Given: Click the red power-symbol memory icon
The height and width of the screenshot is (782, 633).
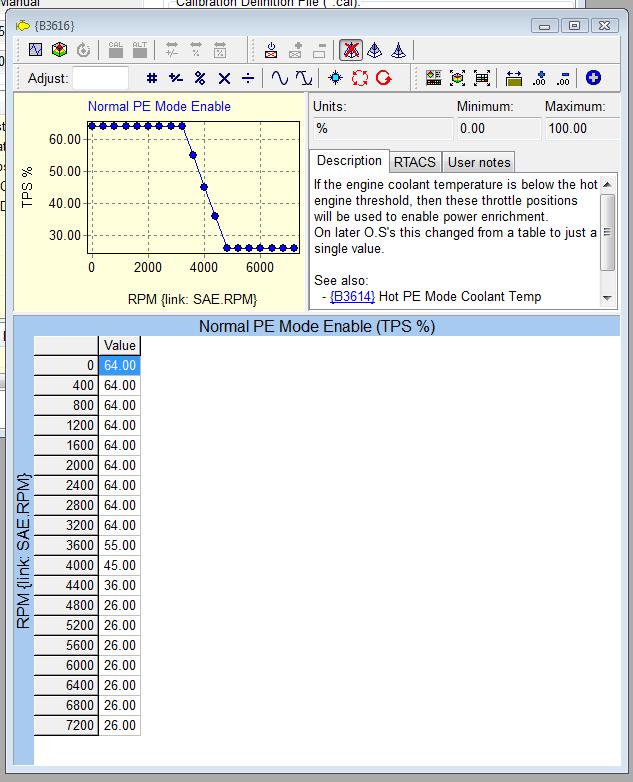Looking at the screenshot, I should point(271,50).
